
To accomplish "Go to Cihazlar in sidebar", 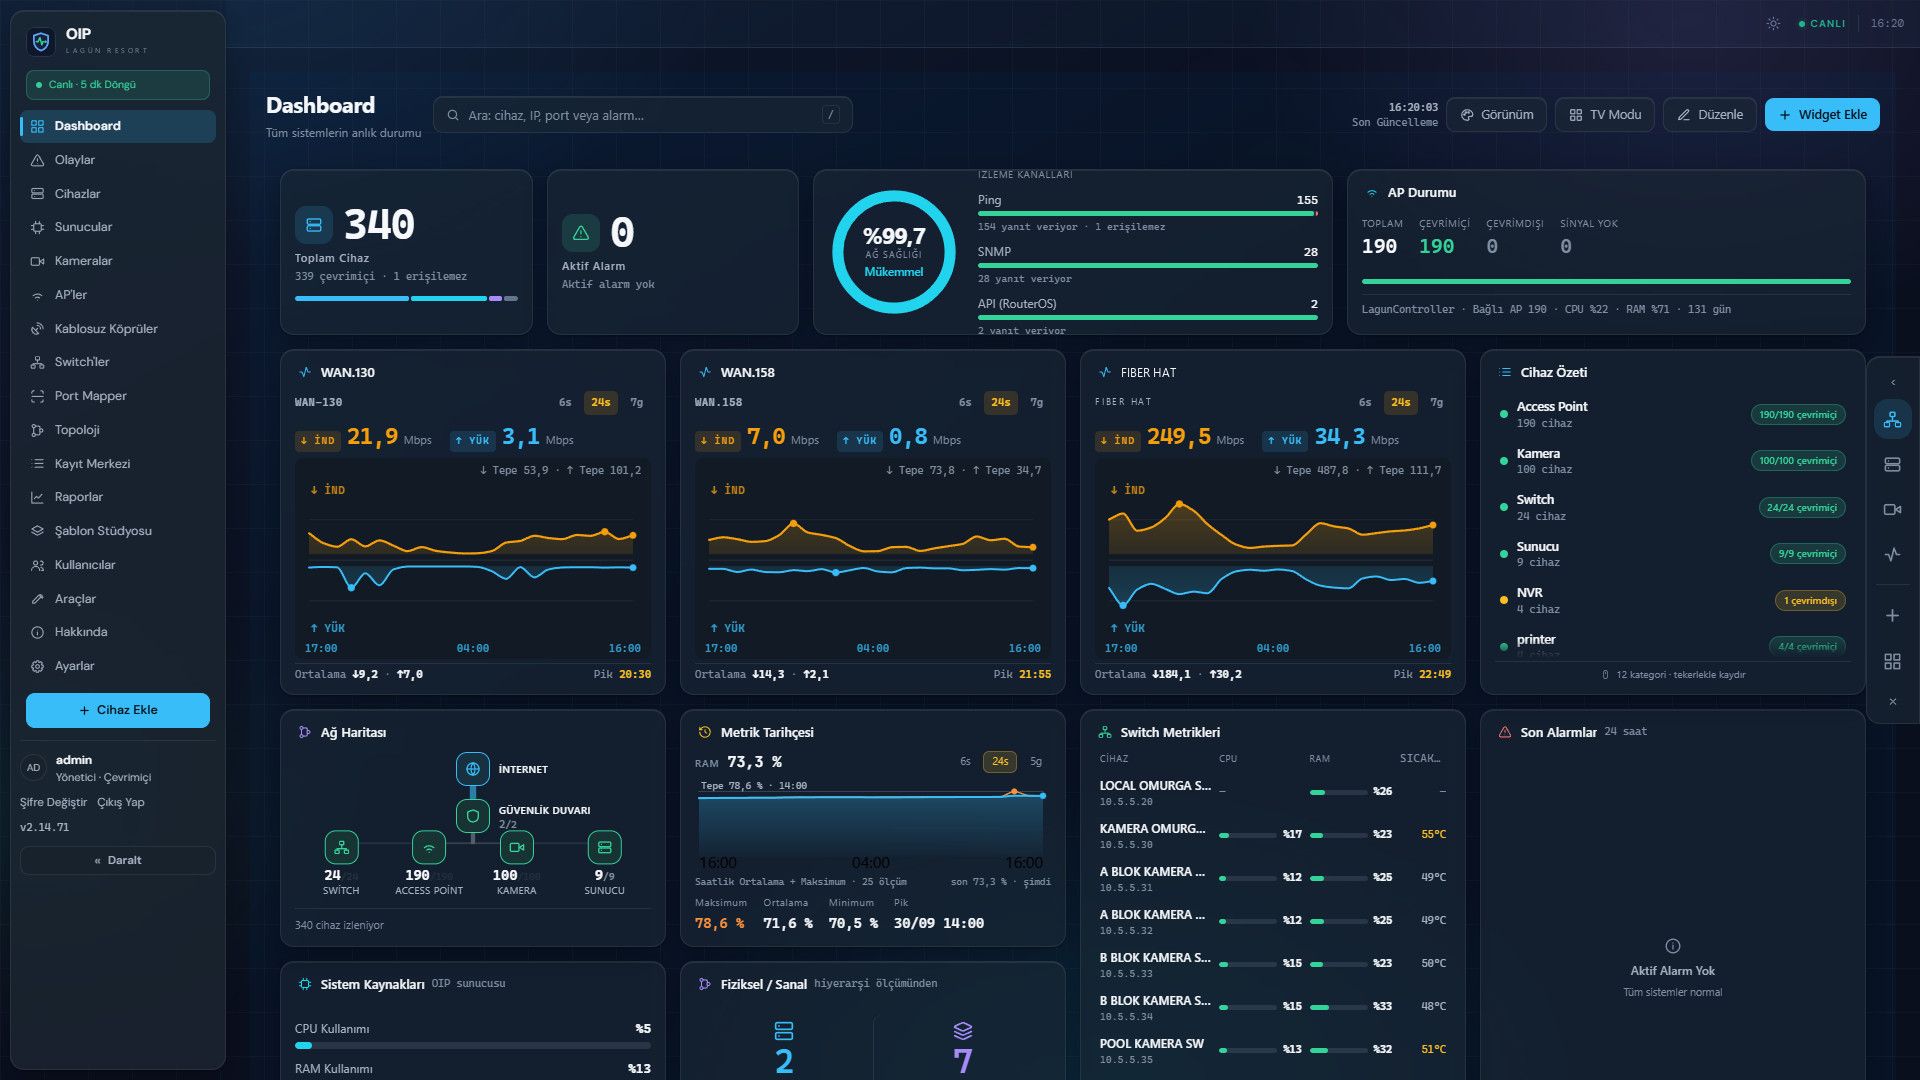I will [x=118, y=194].
